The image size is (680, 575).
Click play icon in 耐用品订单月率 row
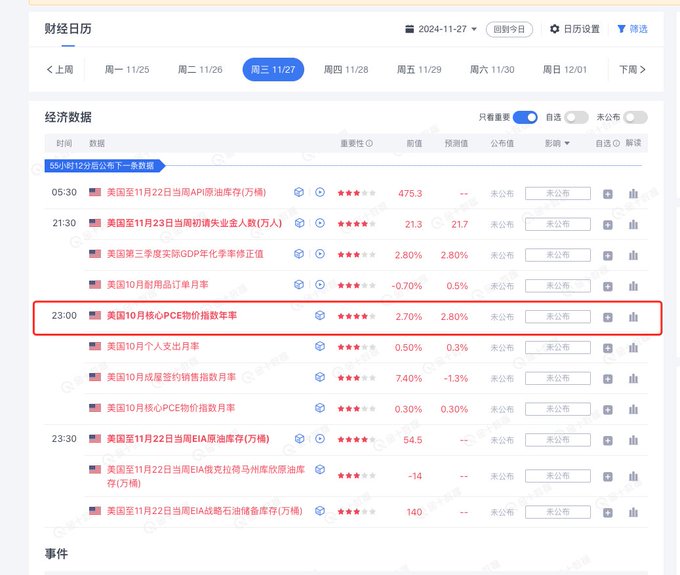coord(320,285)
